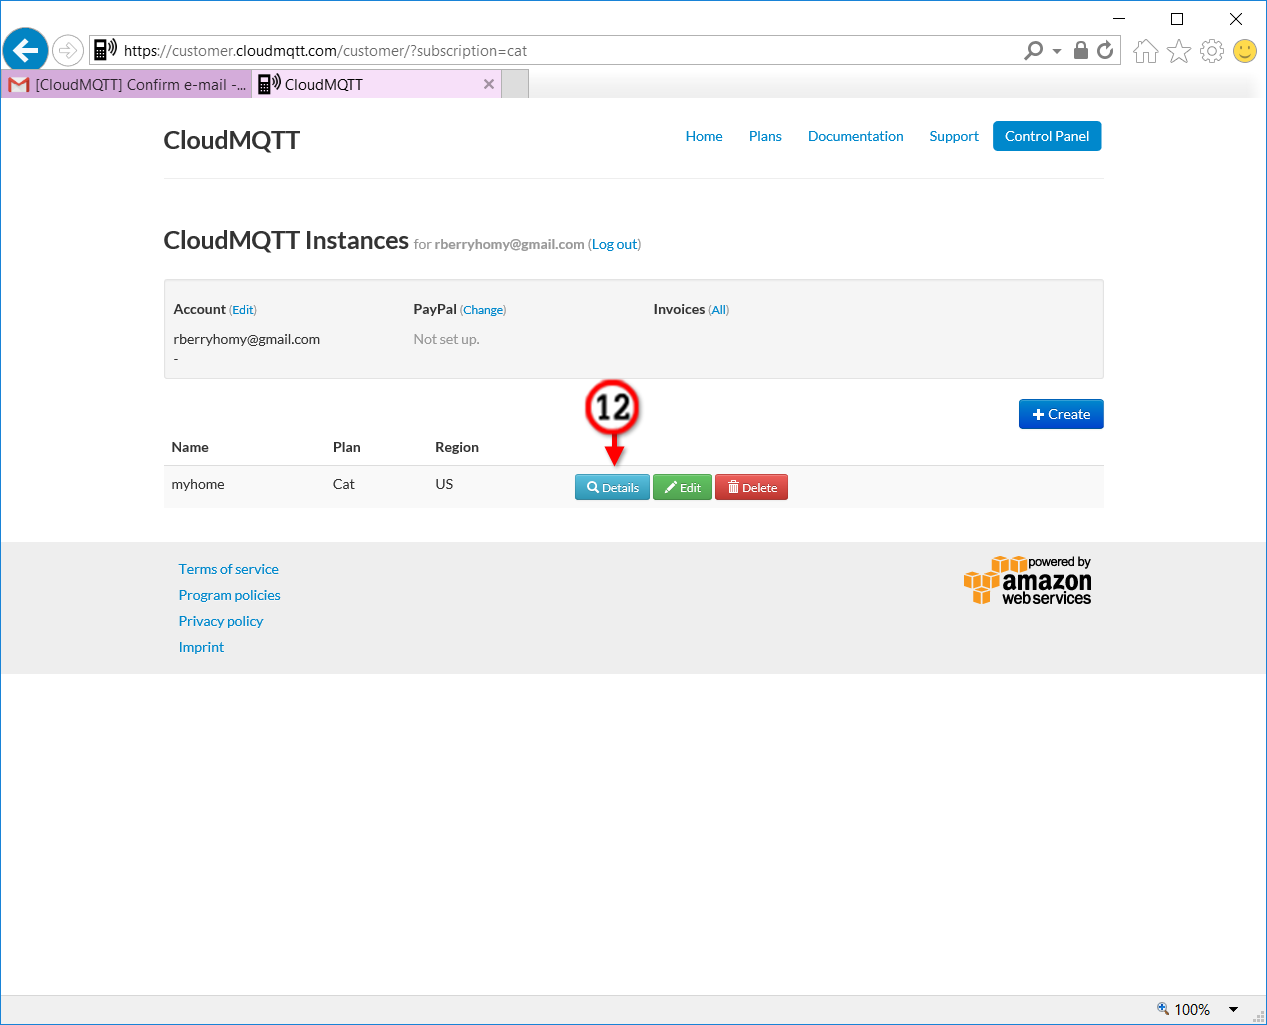The height and width of the screenshot is (1025, 1267).
Task: Open Program policies link
Action: coord(230,595)
